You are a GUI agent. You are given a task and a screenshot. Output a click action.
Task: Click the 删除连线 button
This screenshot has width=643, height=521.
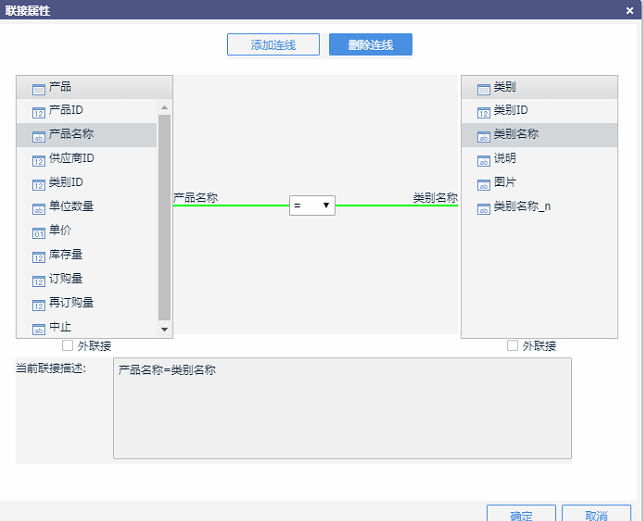tap(370, 44)
